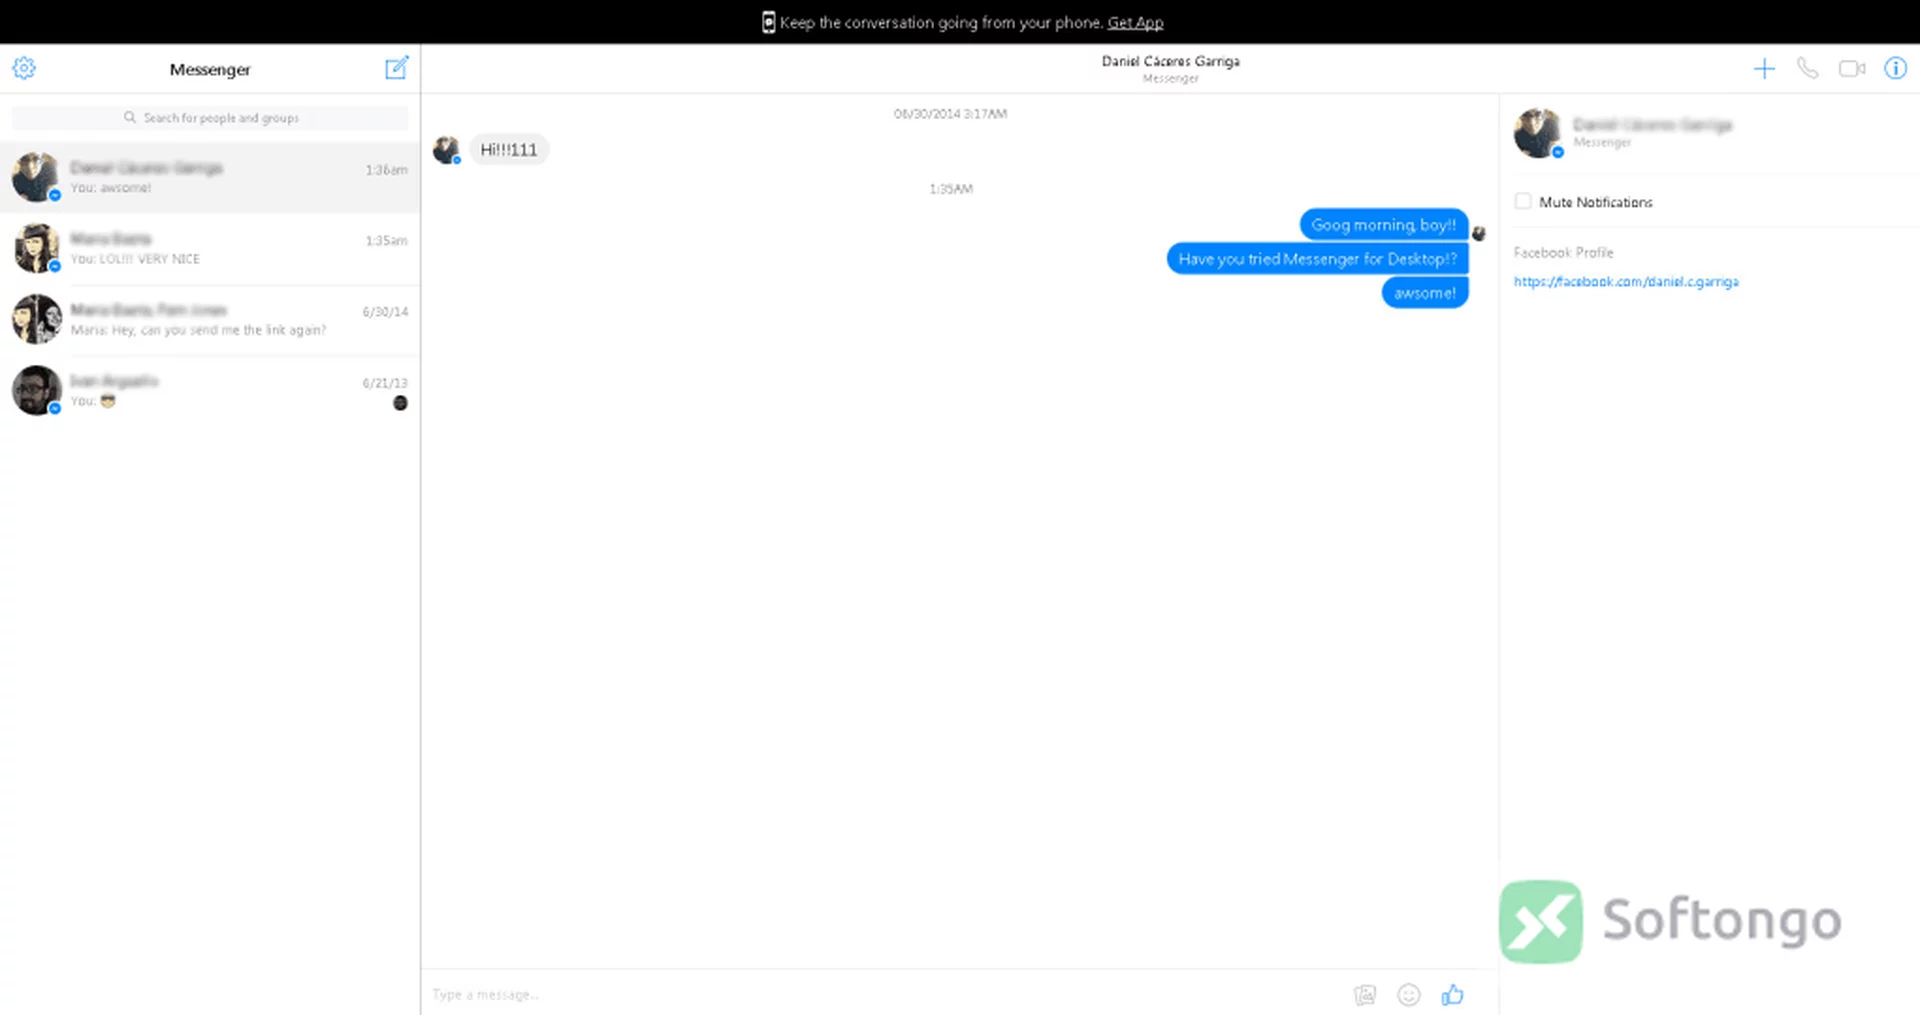Click the Daniel Cáceres Garriga chat header name
This screenshot has width=1920, height=1015.
(1170, 61)
